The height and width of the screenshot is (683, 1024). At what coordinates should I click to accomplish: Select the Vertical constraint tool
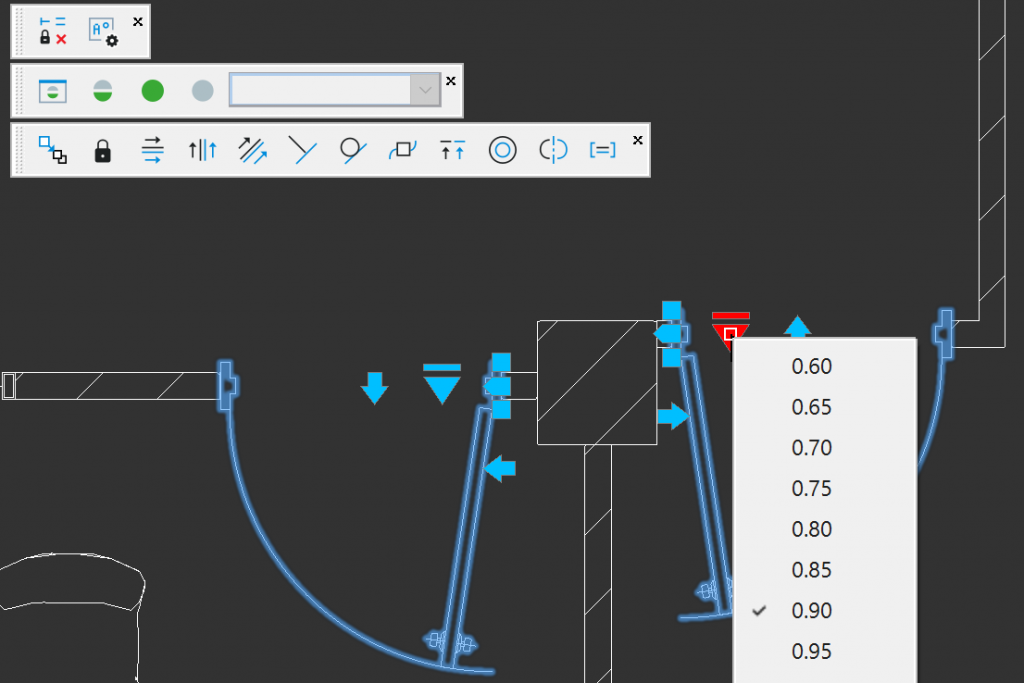coord(202,150)
